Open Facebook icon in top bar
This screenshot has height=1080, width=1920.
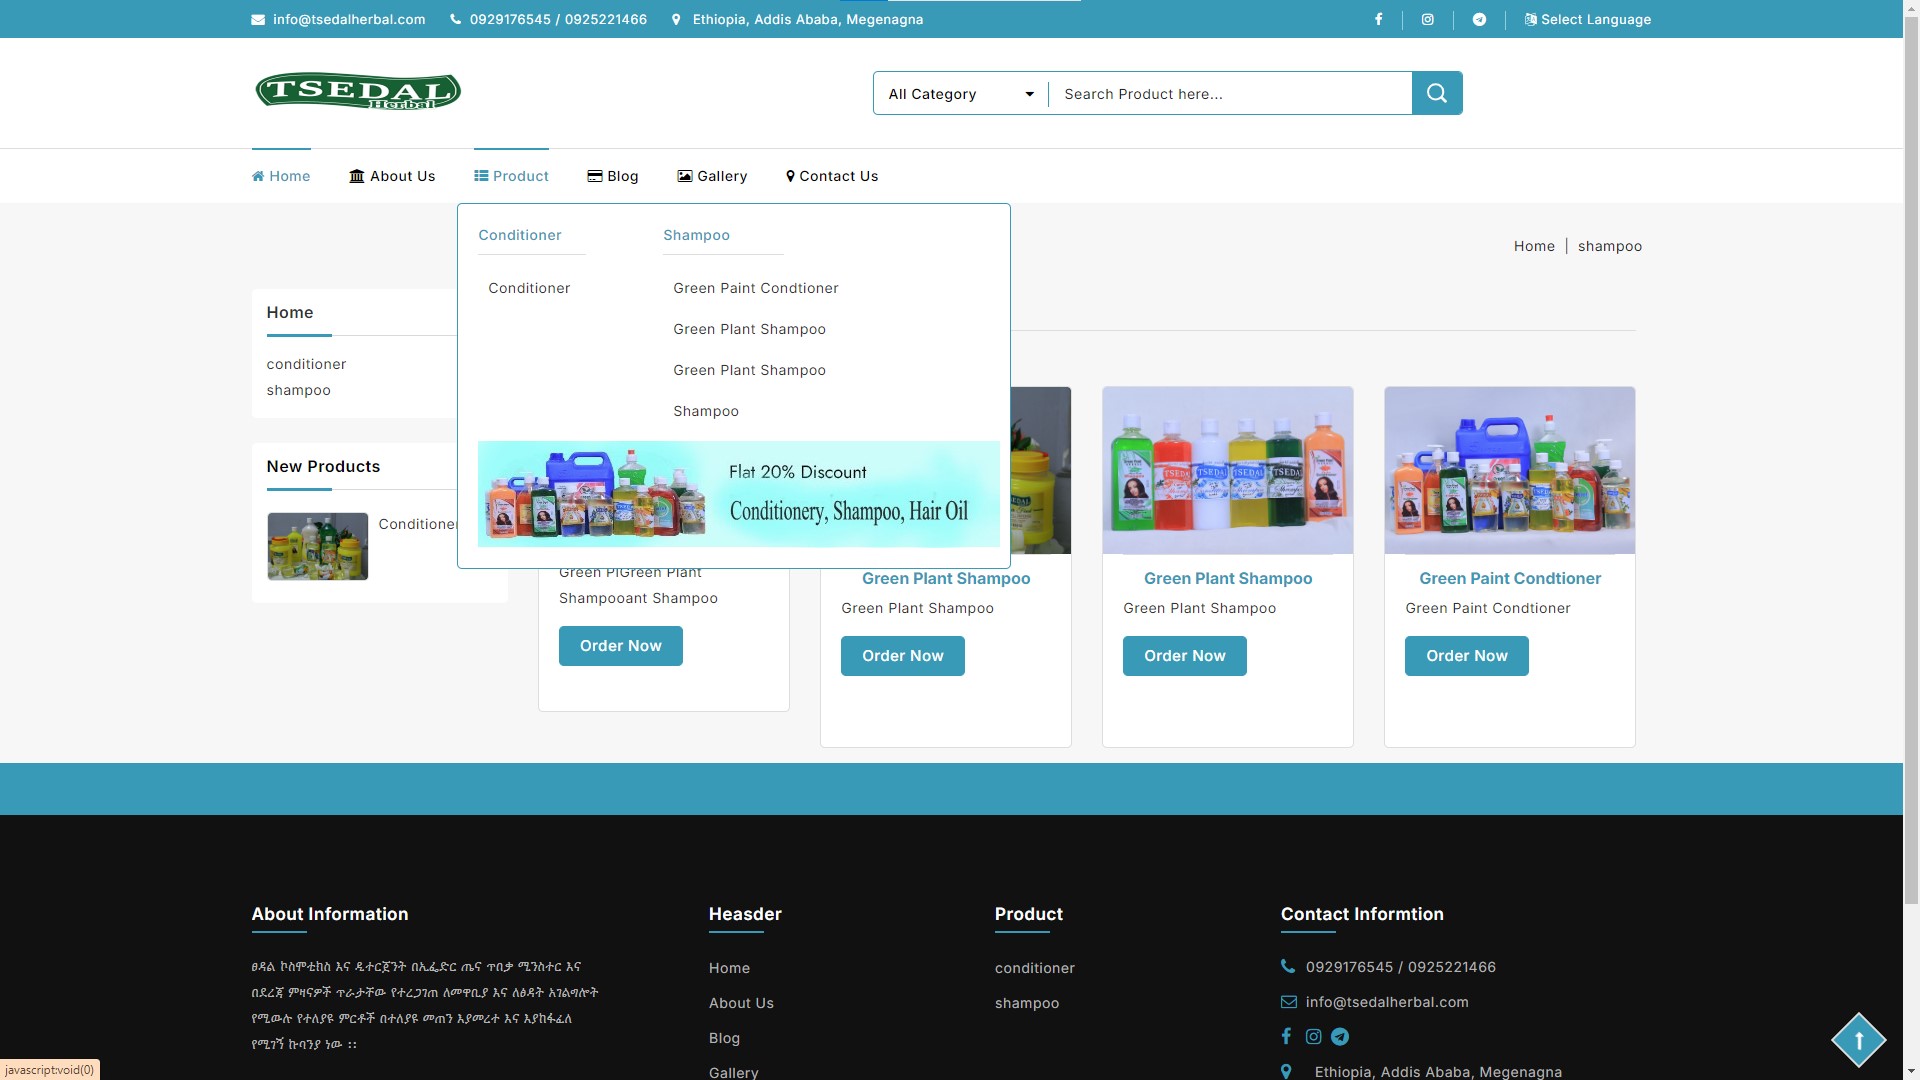[1378, 19]
